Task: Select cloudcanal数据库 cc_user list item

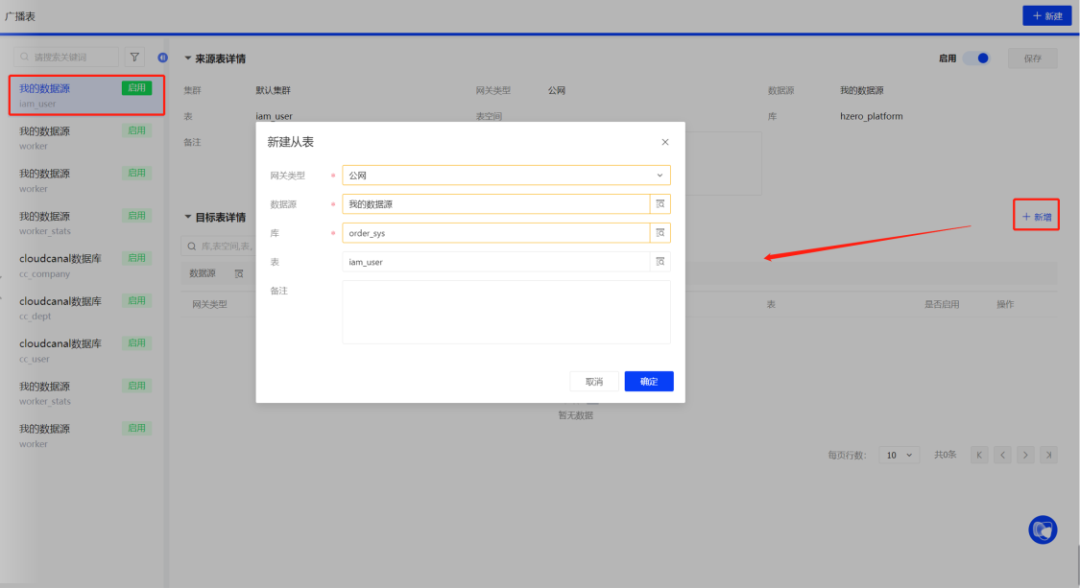Action: [x=86, y=350]
